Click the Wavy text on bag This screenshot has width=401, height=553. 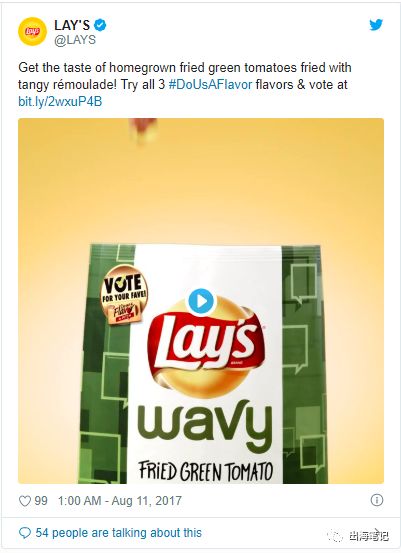point(205,427)
